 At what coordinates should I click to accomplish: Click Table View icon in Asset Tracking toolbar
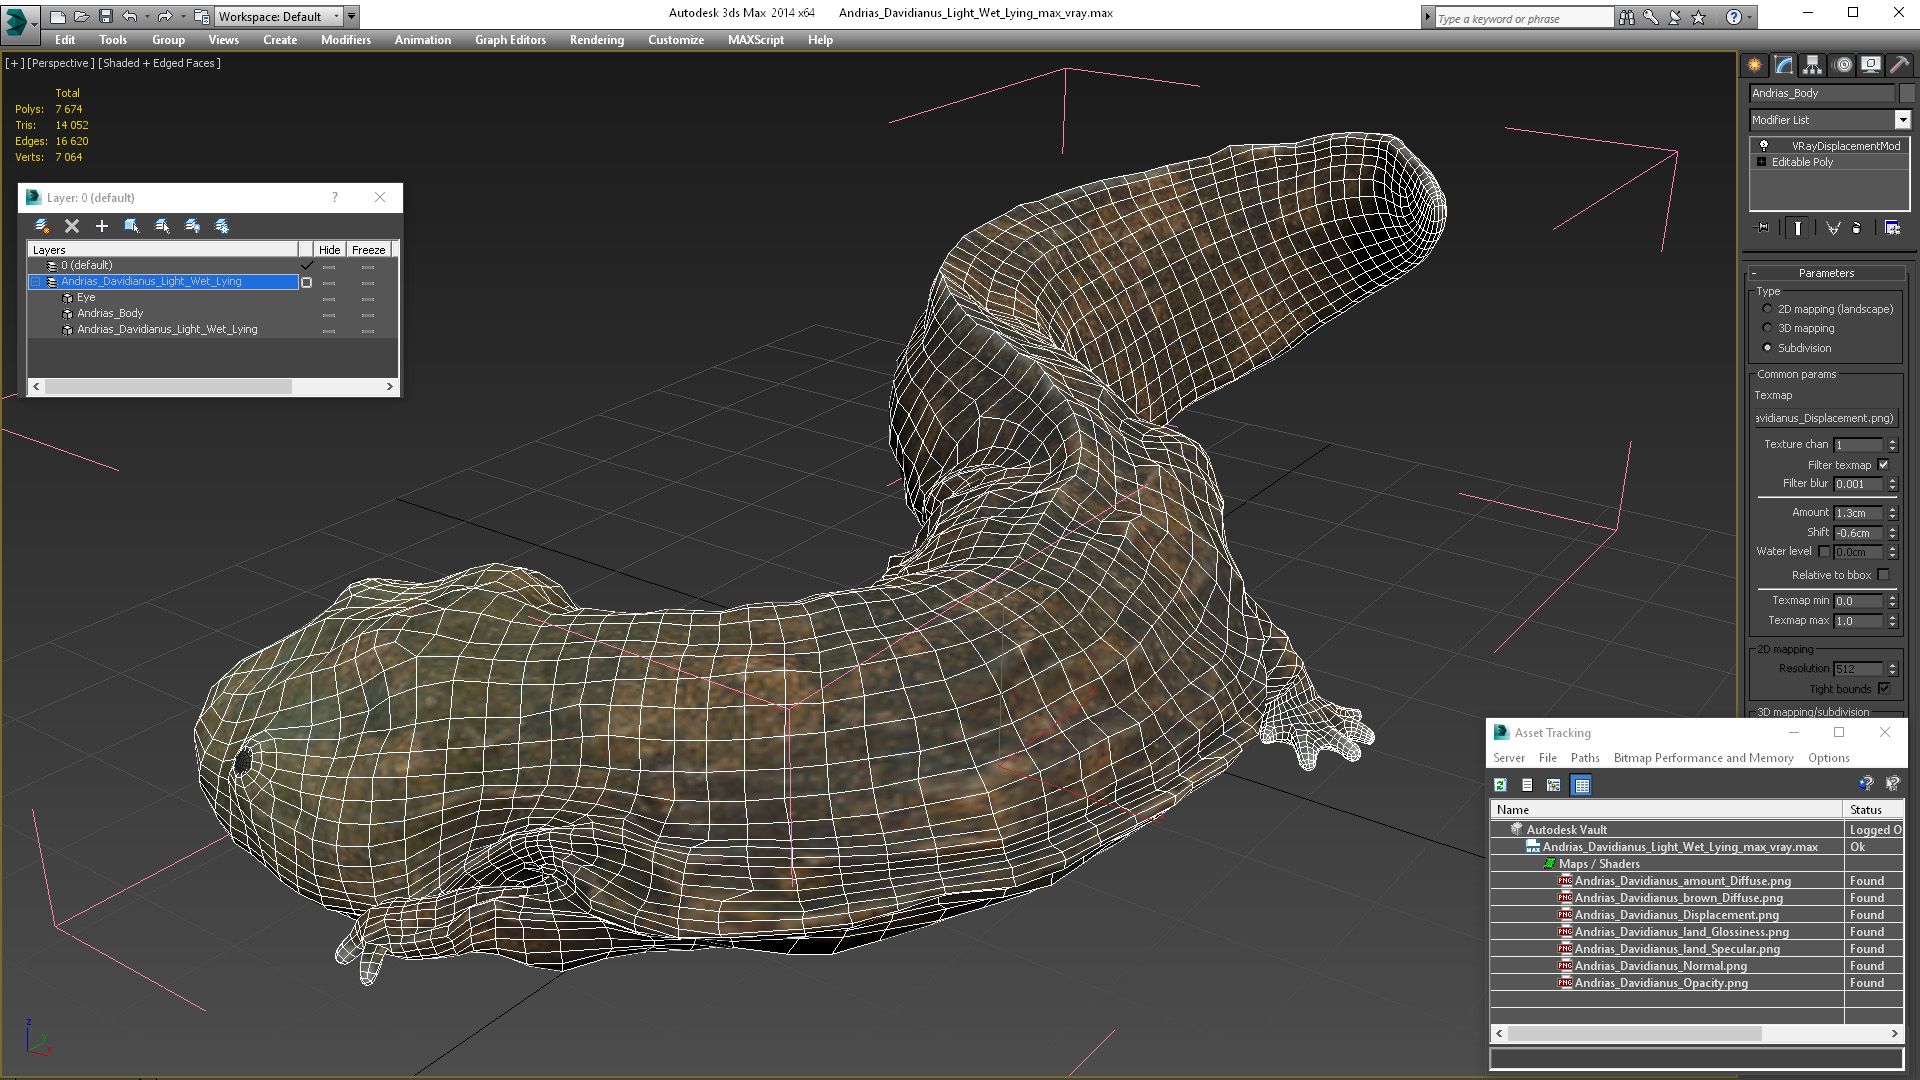click(1582, 785)
